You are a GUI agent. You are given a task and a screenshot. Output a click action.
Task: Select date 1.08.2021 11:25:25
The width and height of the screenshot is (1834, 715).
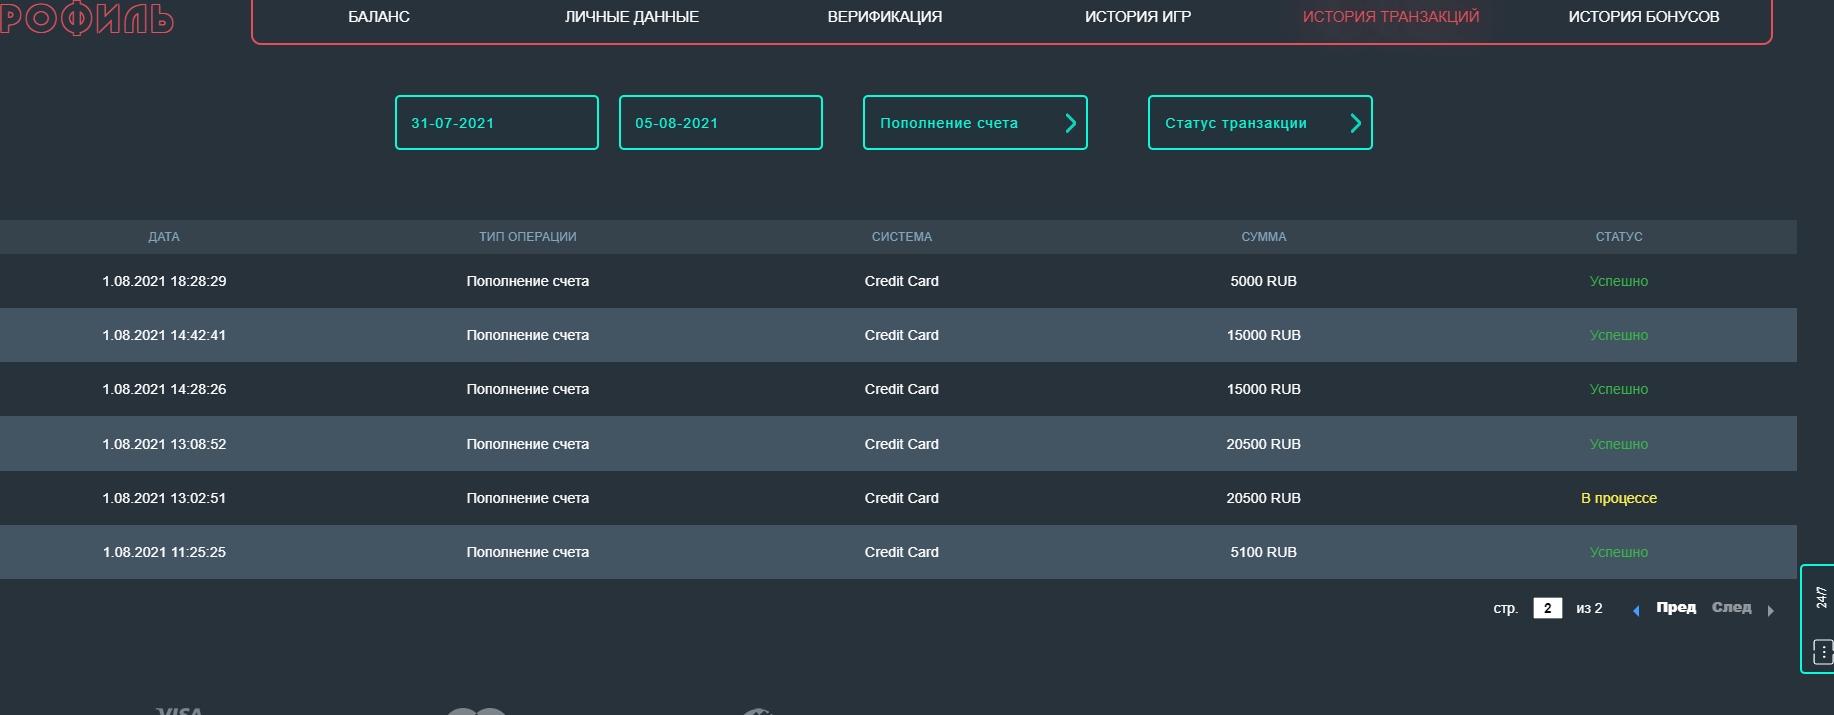[164, 552]
